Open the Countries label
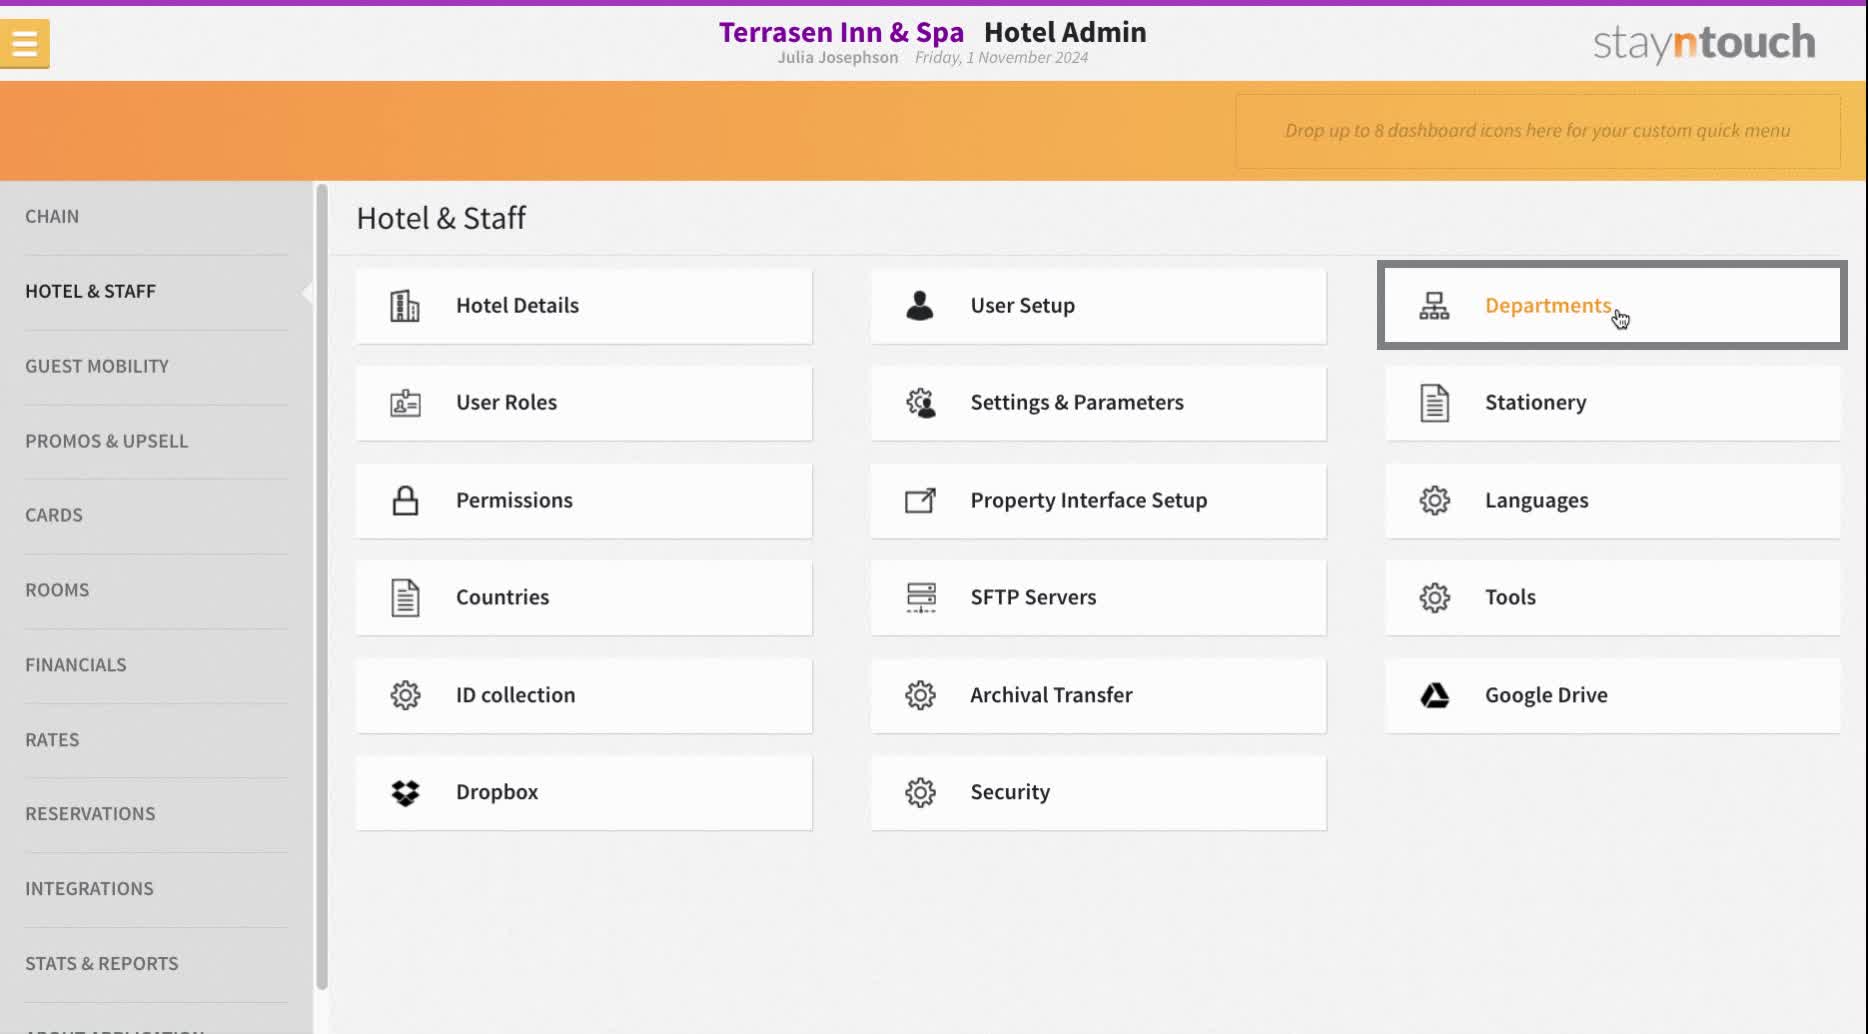 tap(502, 598)
